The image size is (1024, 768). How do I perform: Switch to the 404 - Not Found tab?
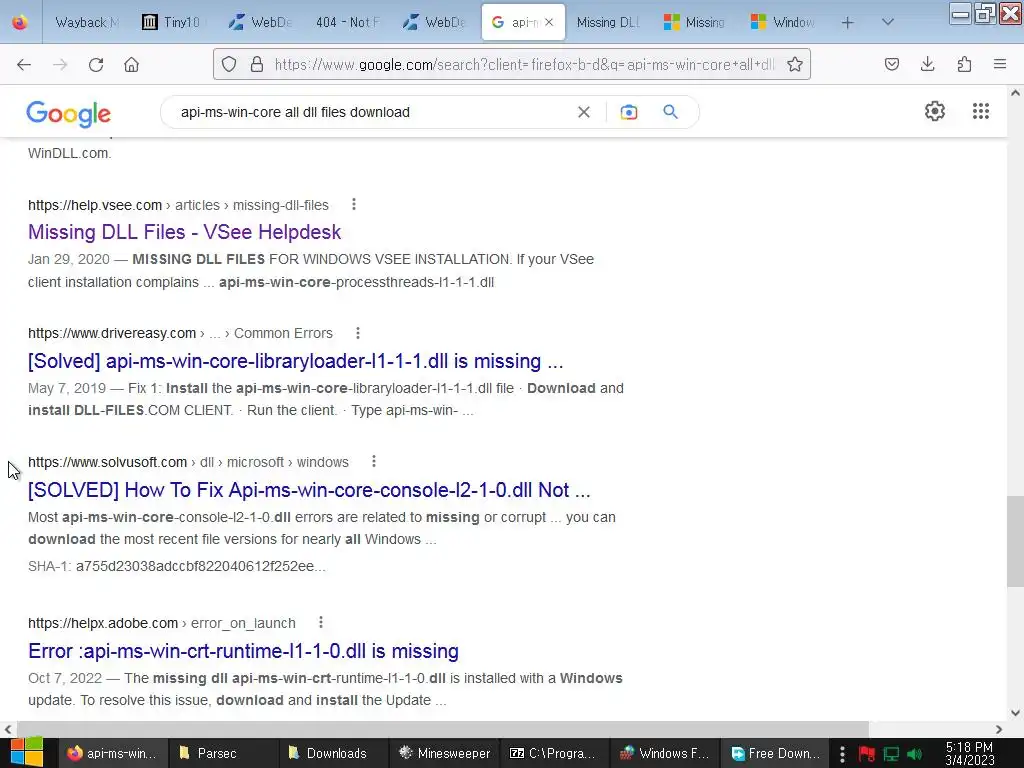coord(346,22)
